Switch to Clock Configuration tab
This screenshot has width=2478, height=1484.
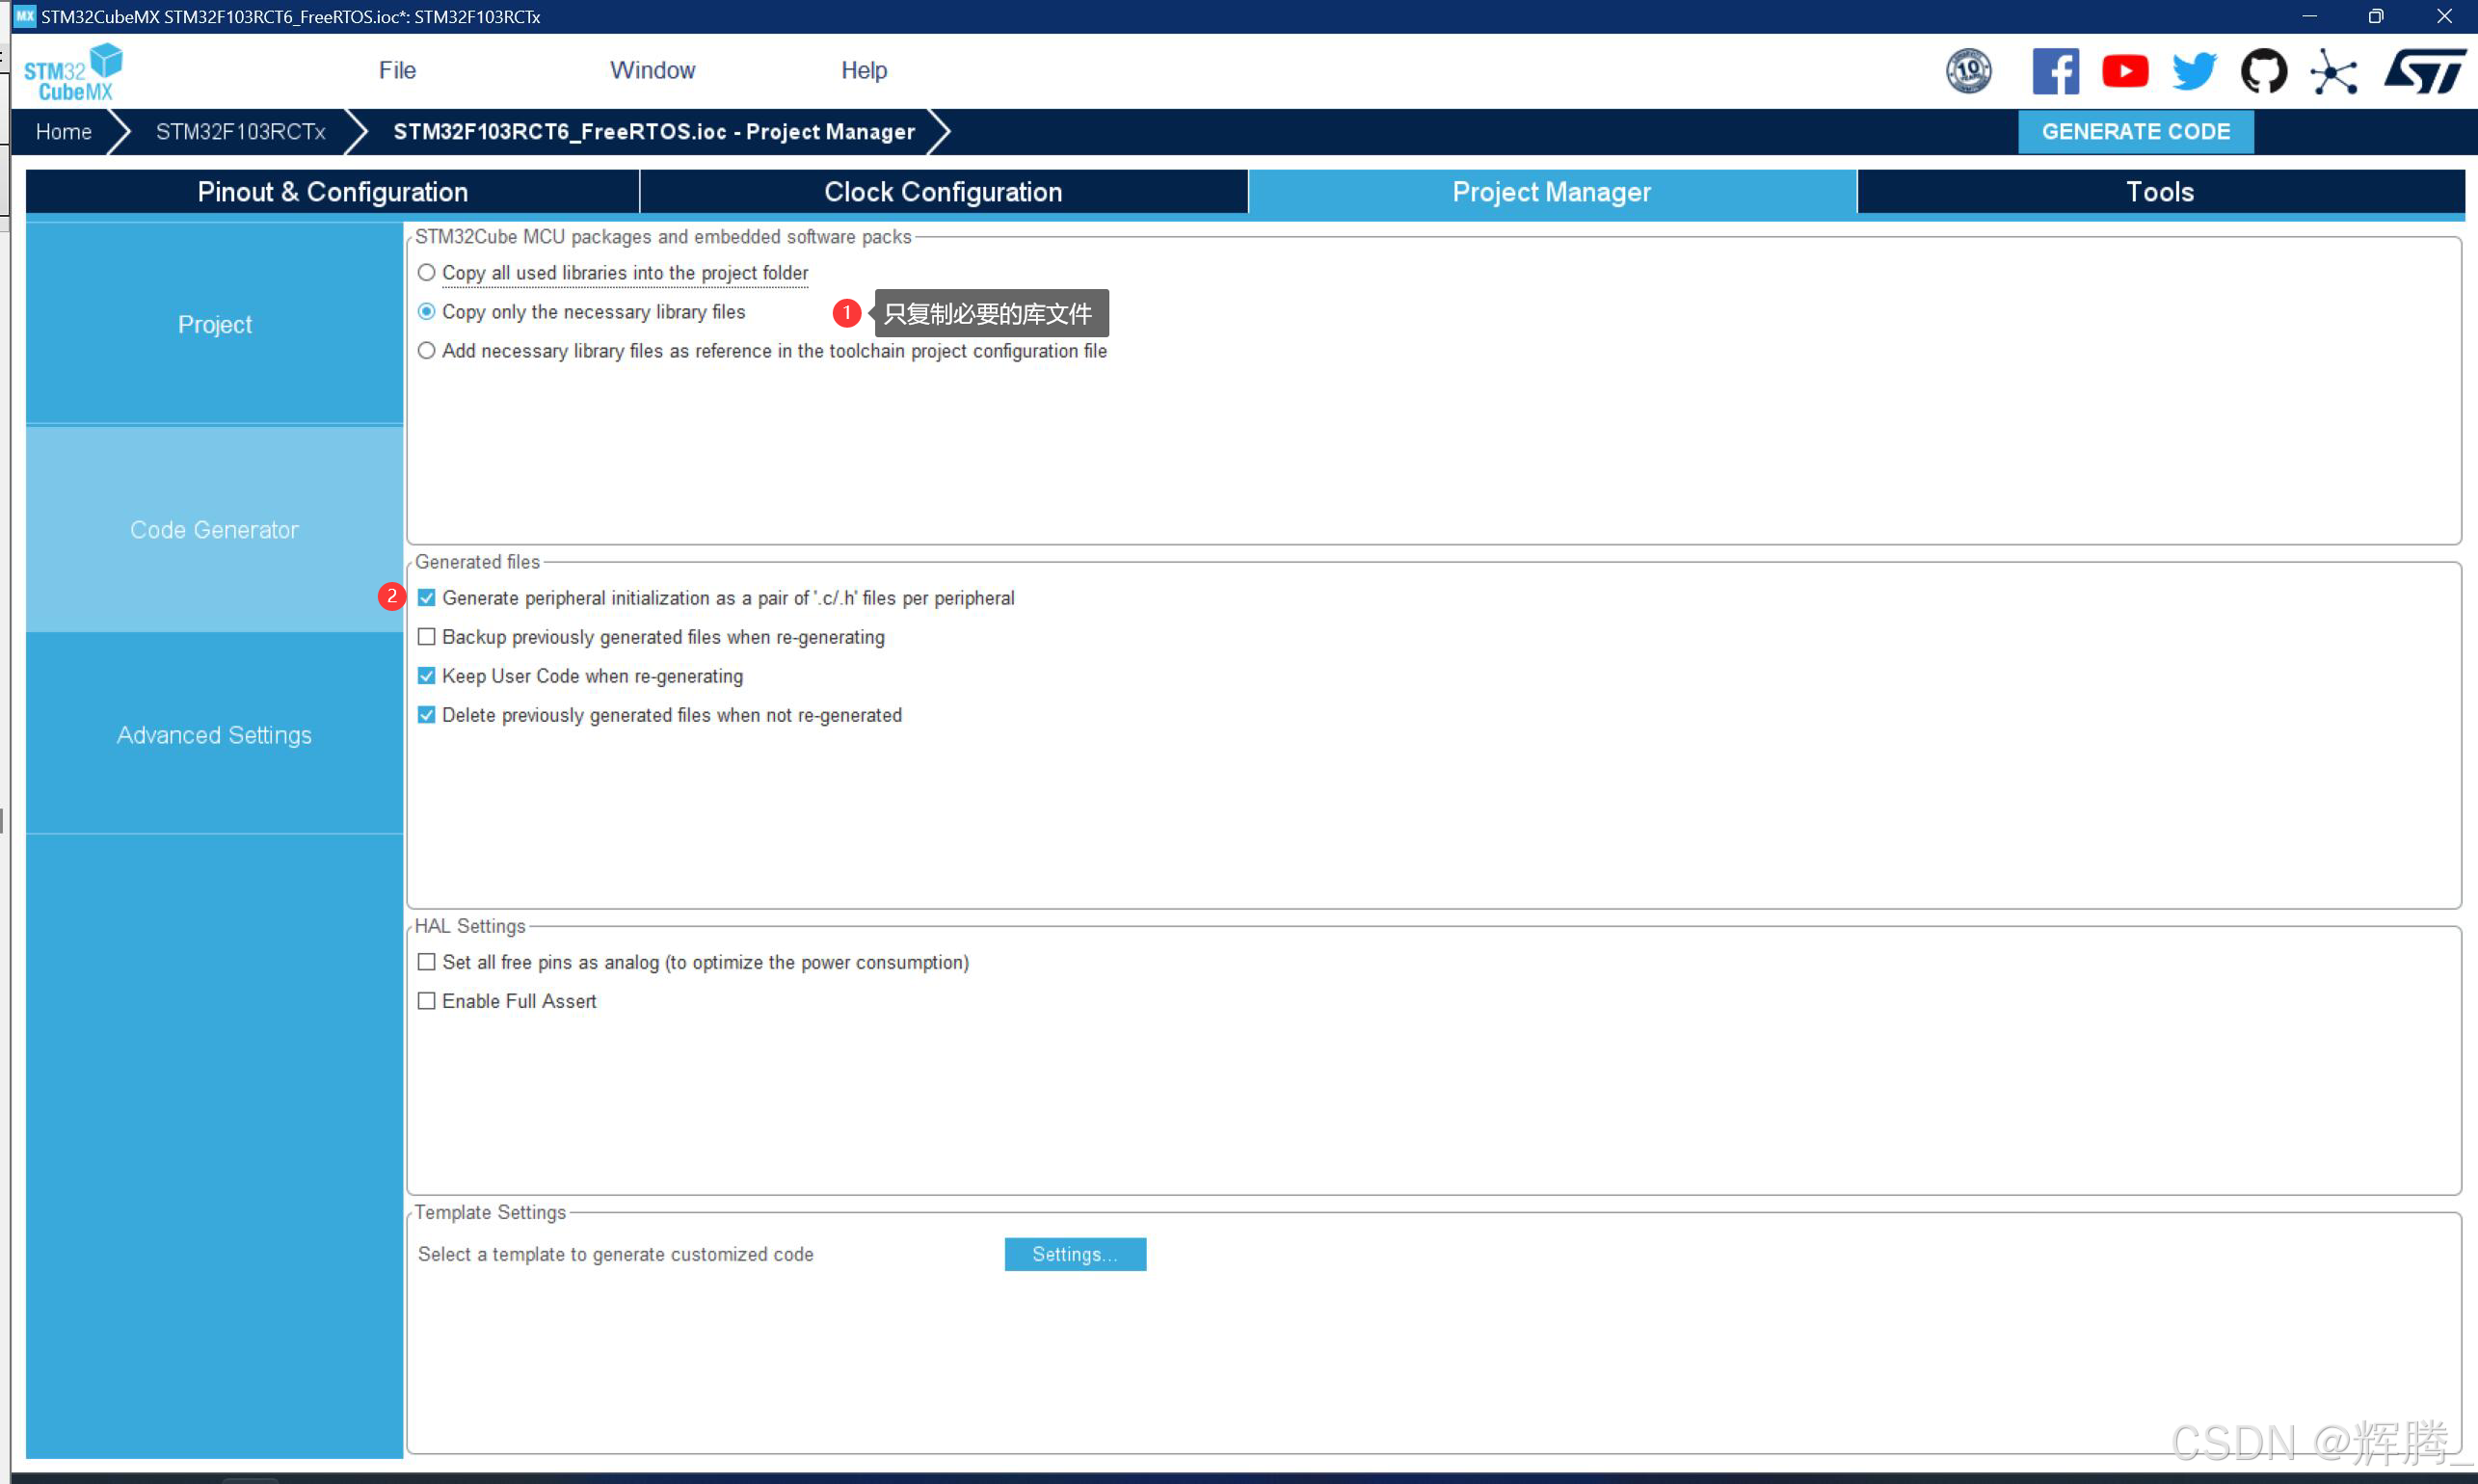click(x=942, y=192)
